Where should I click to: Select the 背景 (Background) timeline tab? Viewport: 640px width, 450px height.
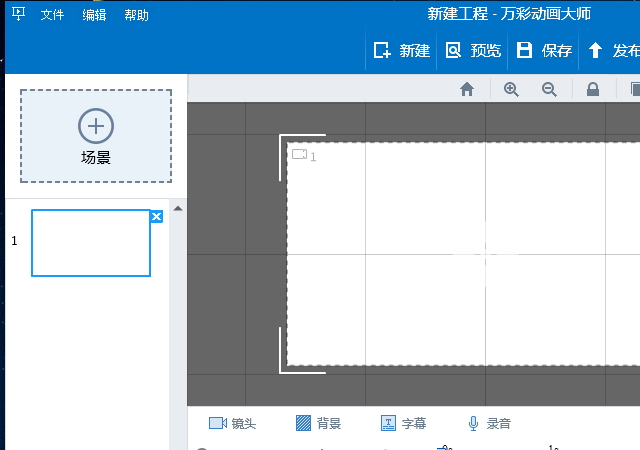click(318, 423)
